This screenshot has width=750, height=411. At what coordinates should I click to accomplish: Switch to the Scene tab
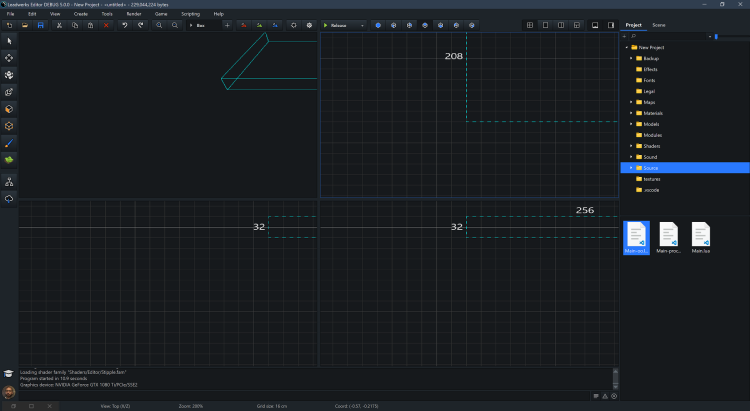tap(659, 24)
